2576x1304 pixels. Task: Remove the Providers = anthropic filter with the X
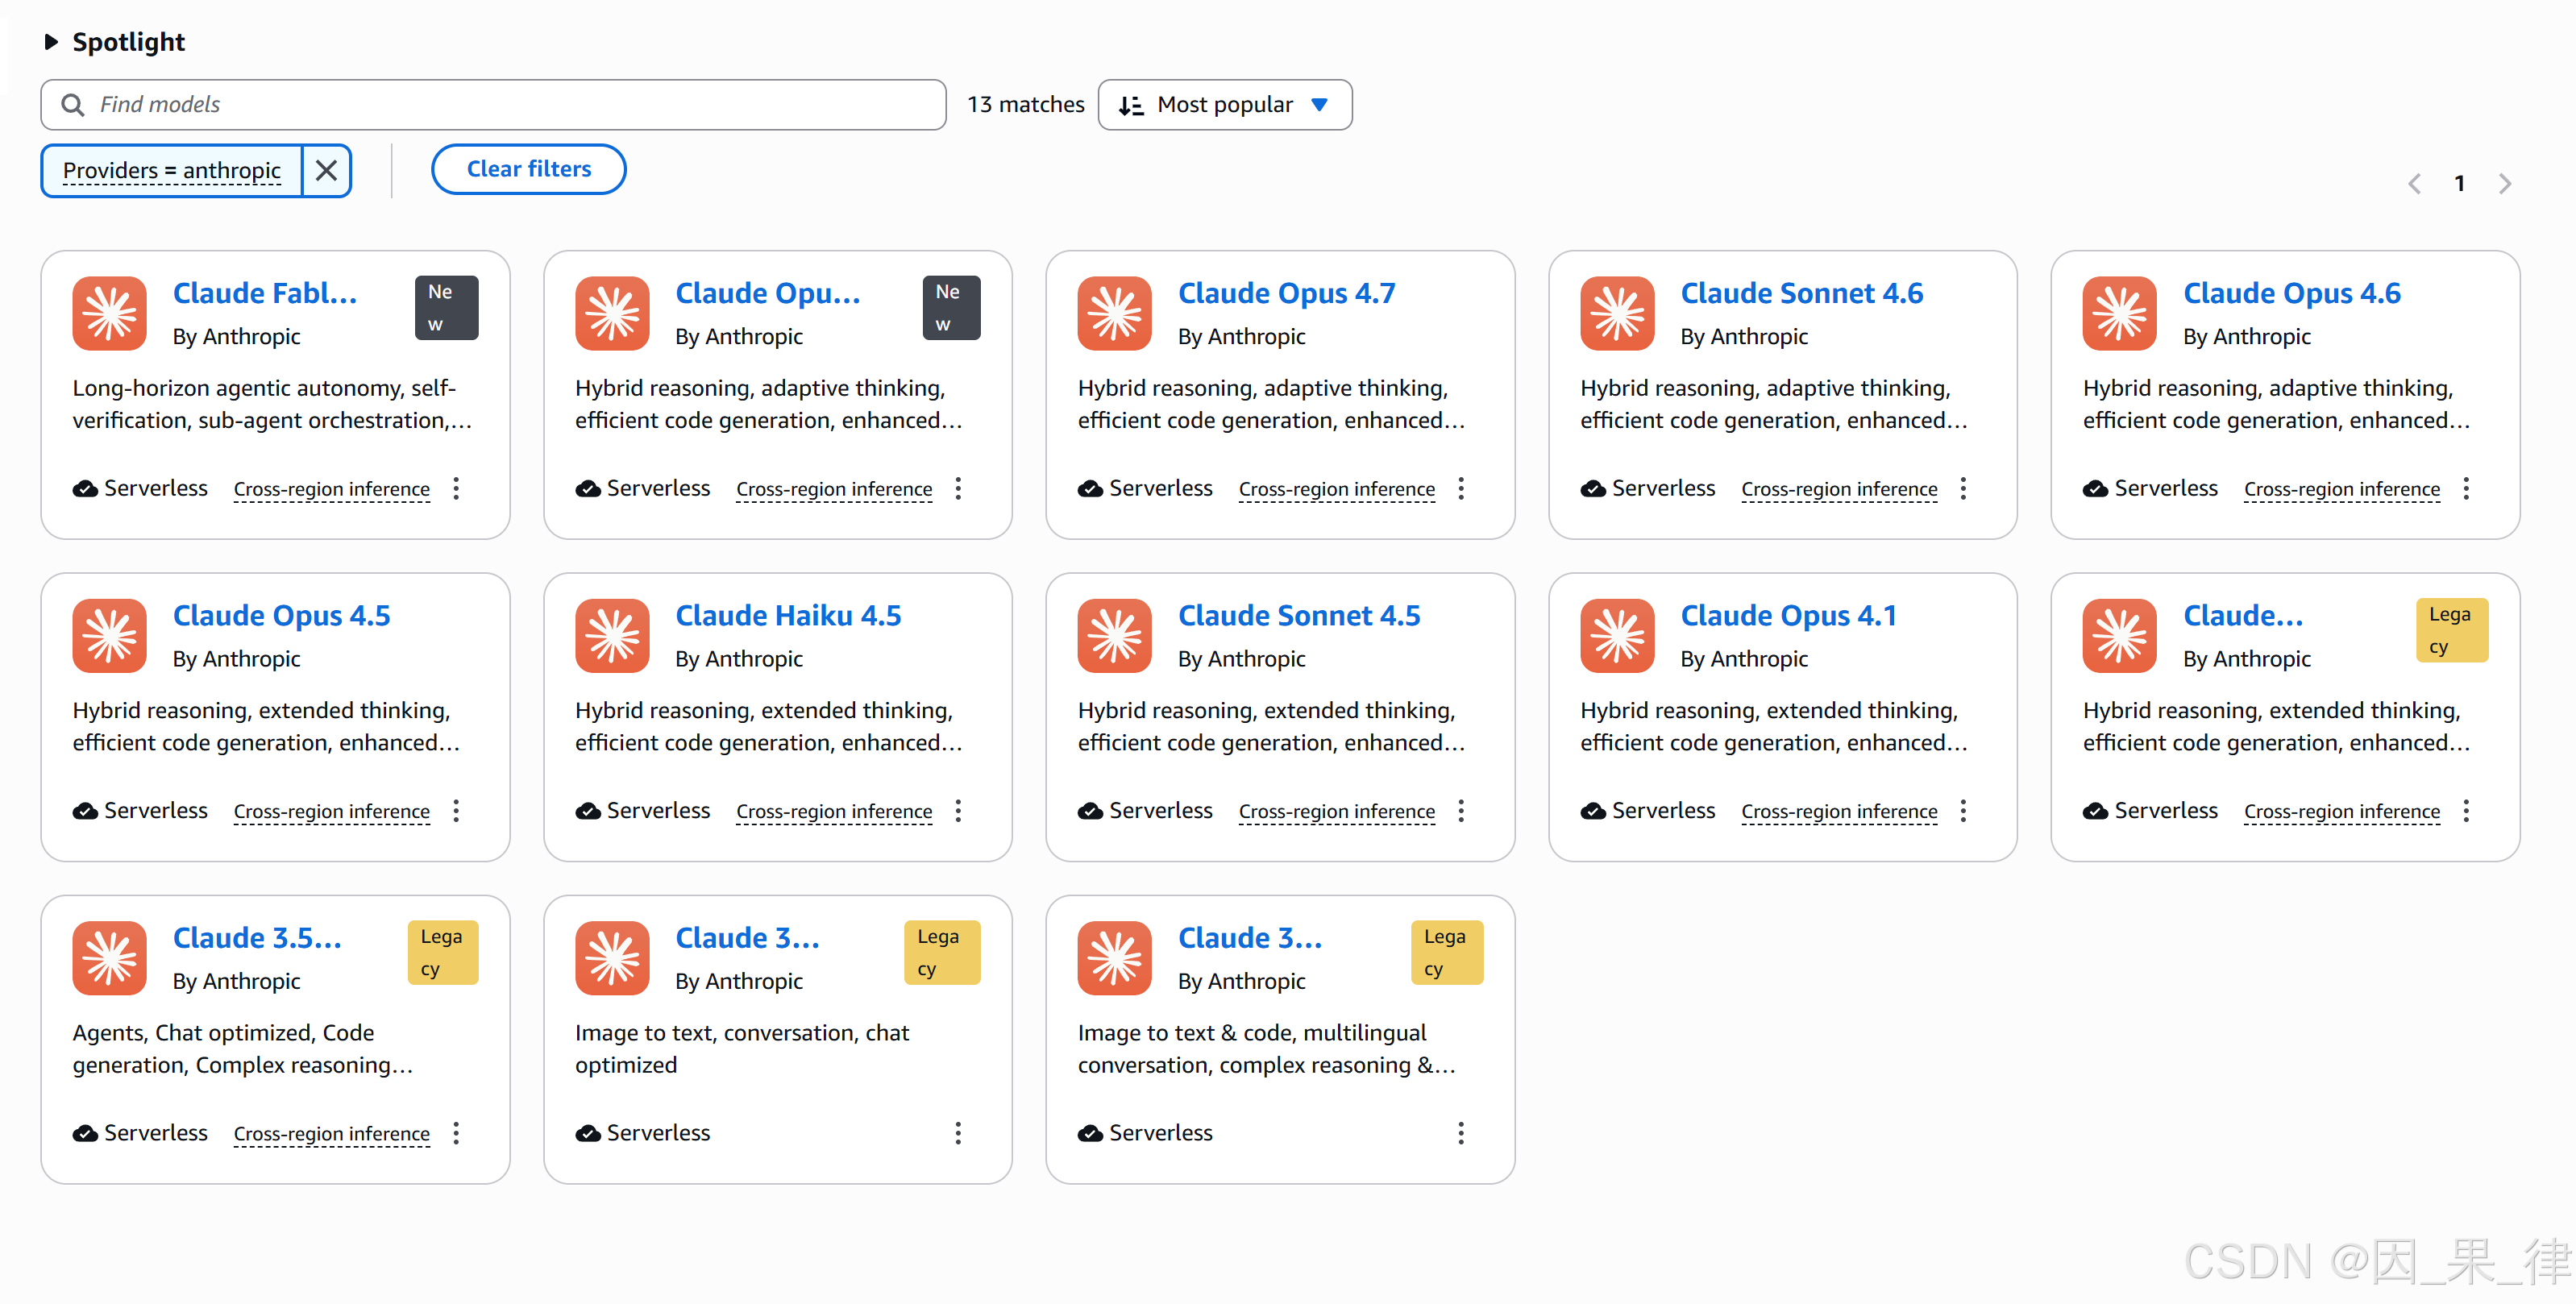(x=326, y=170)
